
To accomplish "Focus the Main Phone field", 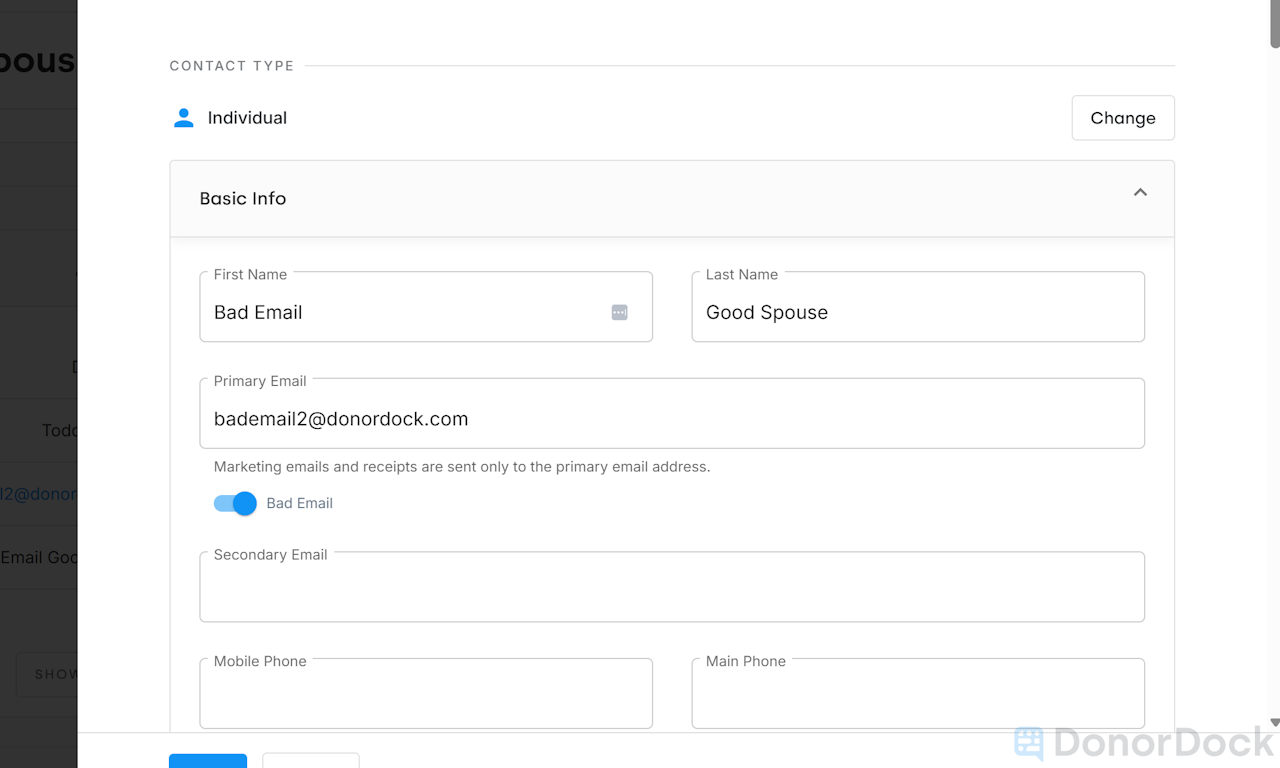I will [917, 698].
